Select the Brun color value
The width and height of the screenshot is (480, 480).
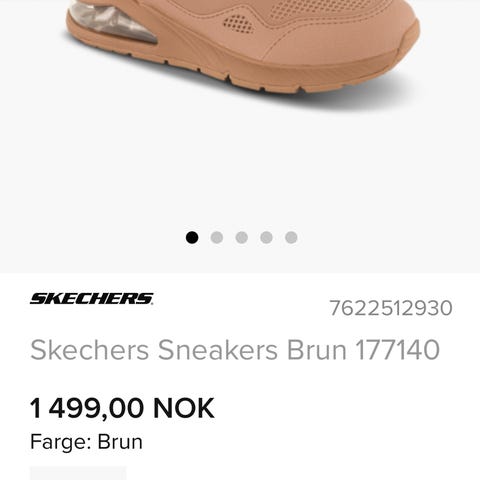pyautogui.click(x=120, y=442)
